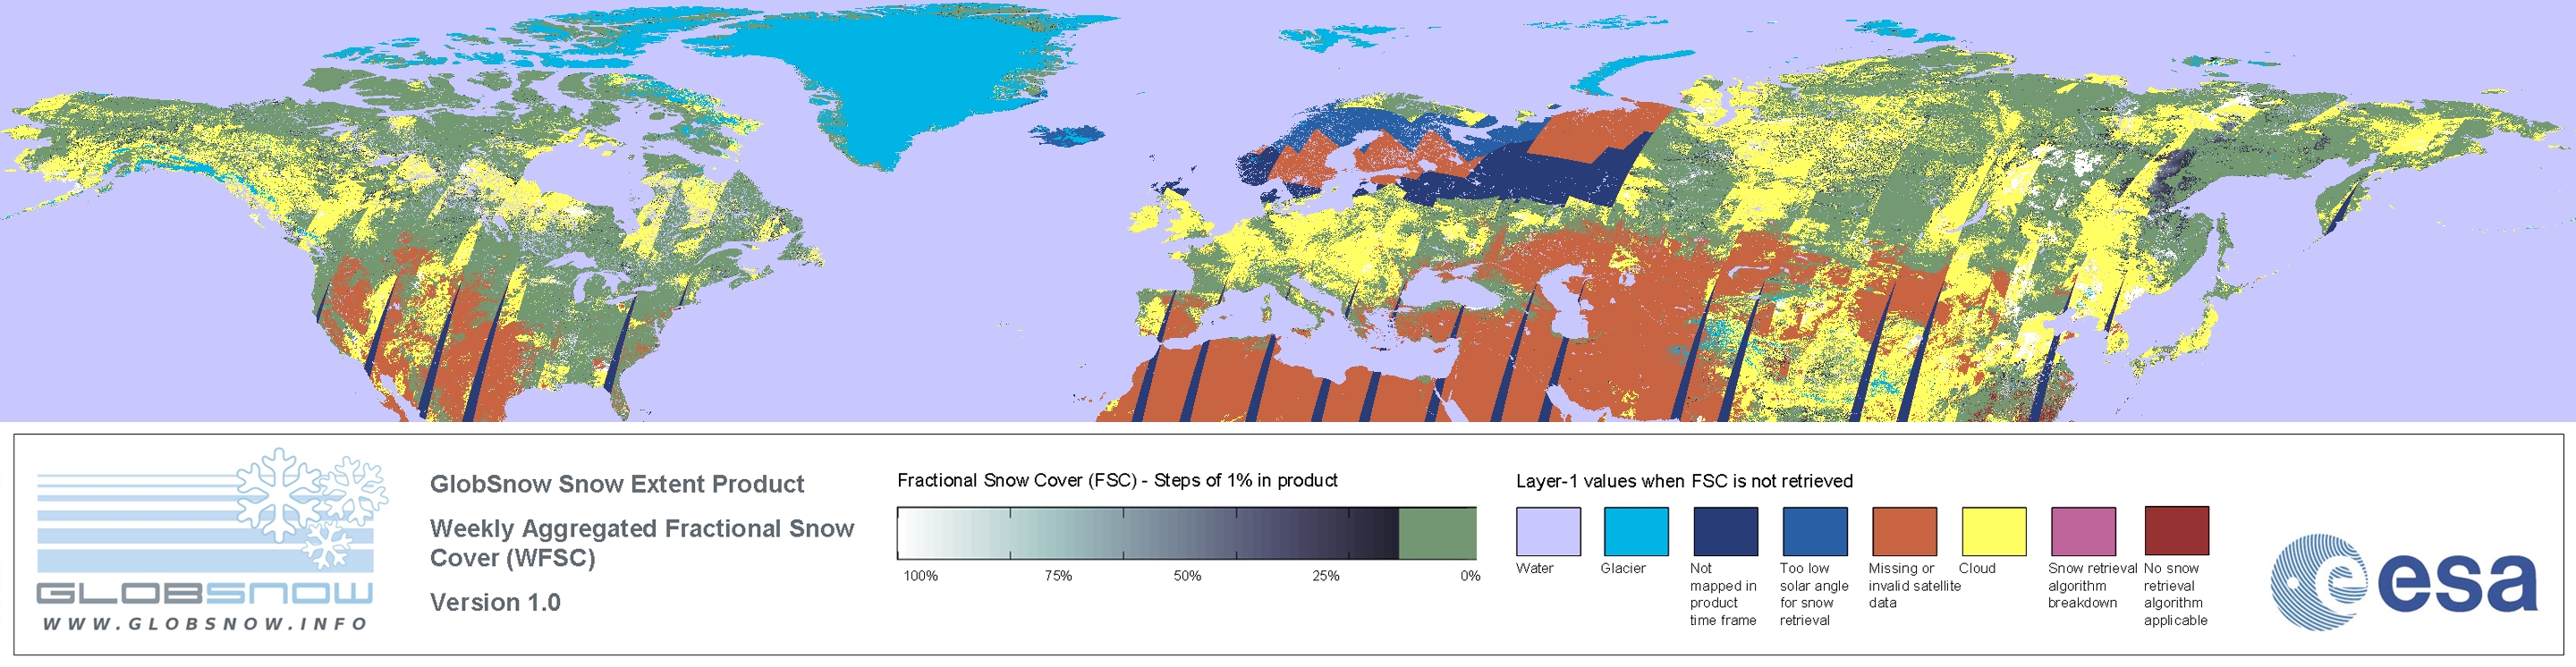Click the 'Cloud' legend label
Image resolution: width=2576 pixels, height=667 pixels.
[x=1977, y=568]
